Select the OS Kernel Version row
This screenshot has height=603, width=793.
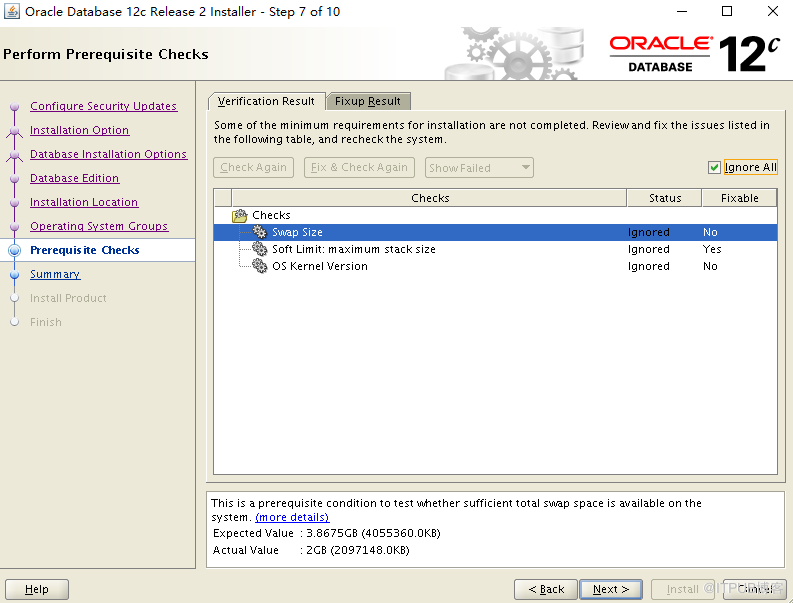pyautogui.click(x=495, y=266)
